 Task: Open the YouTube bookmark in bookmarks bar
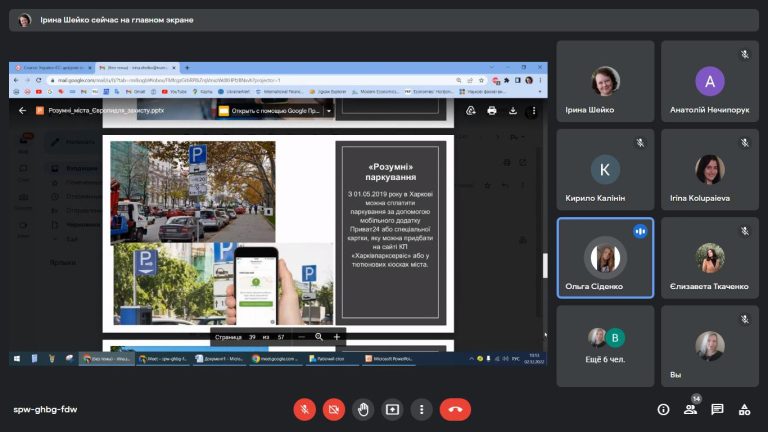point(174,92)
